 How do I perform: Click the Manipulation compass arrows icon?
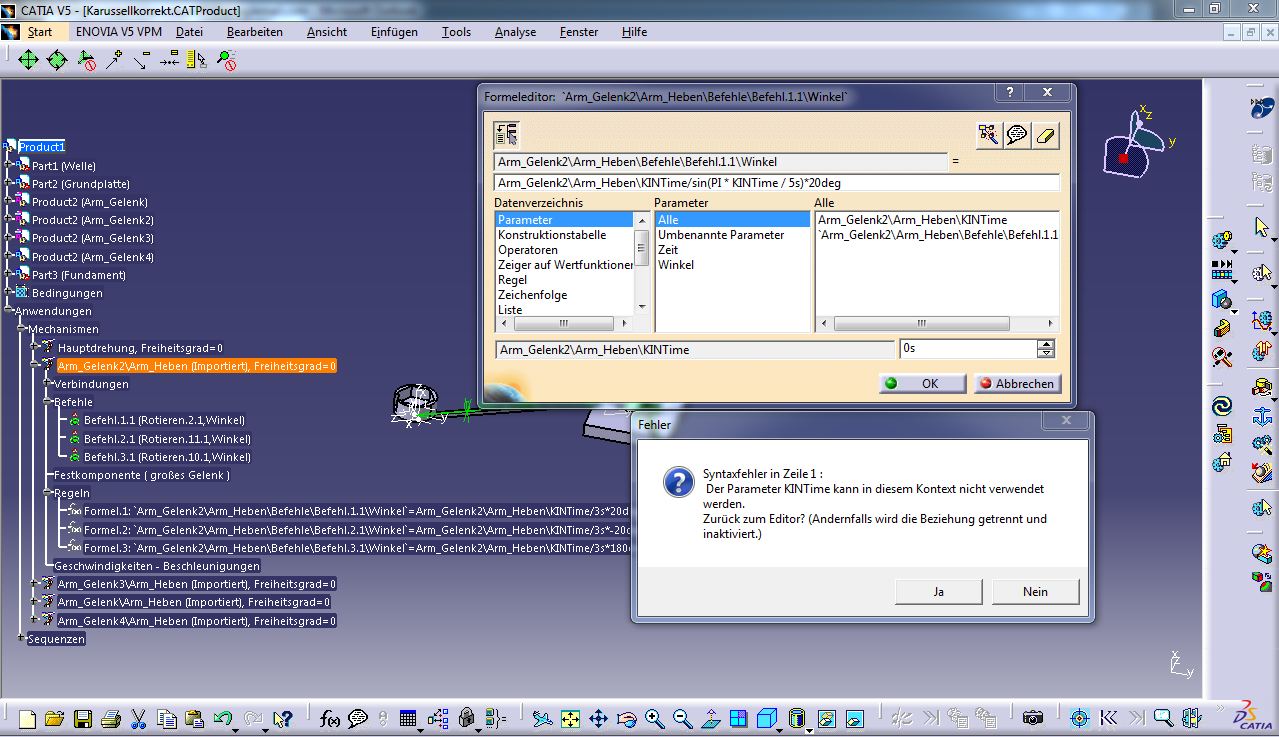[28, 60]
